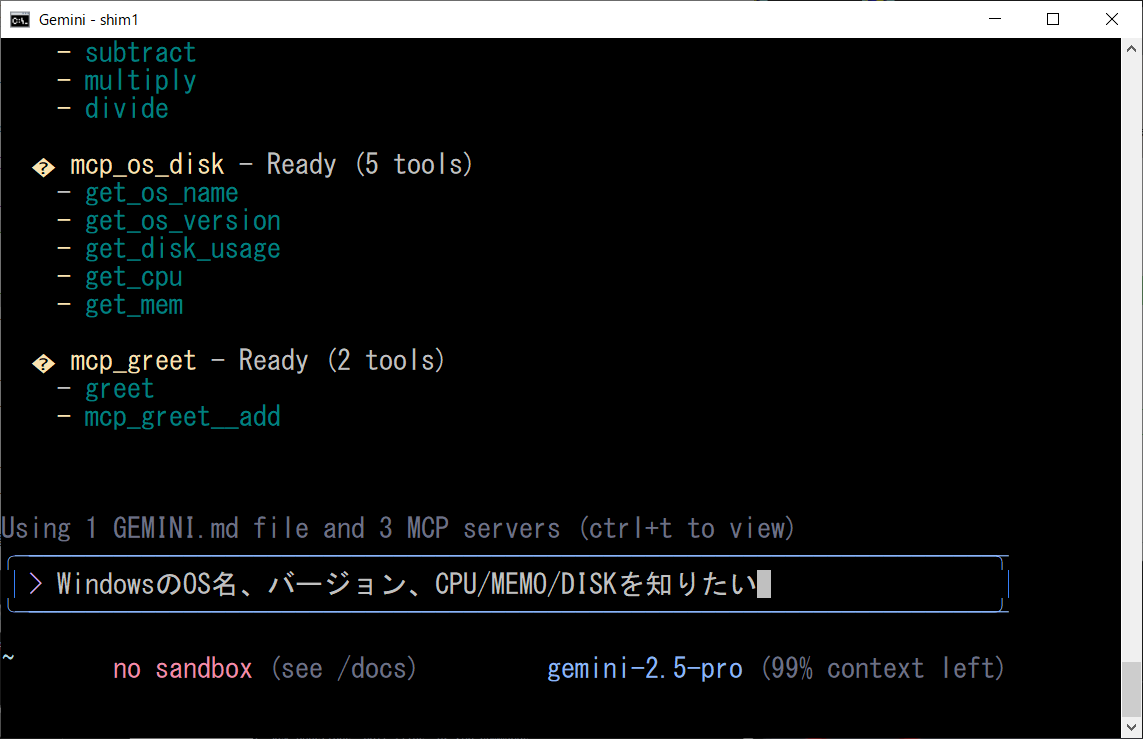Click the no sandbox status text
This screenshot has height=739, width=1143.
pyautogui.click(x=182, y=668)
